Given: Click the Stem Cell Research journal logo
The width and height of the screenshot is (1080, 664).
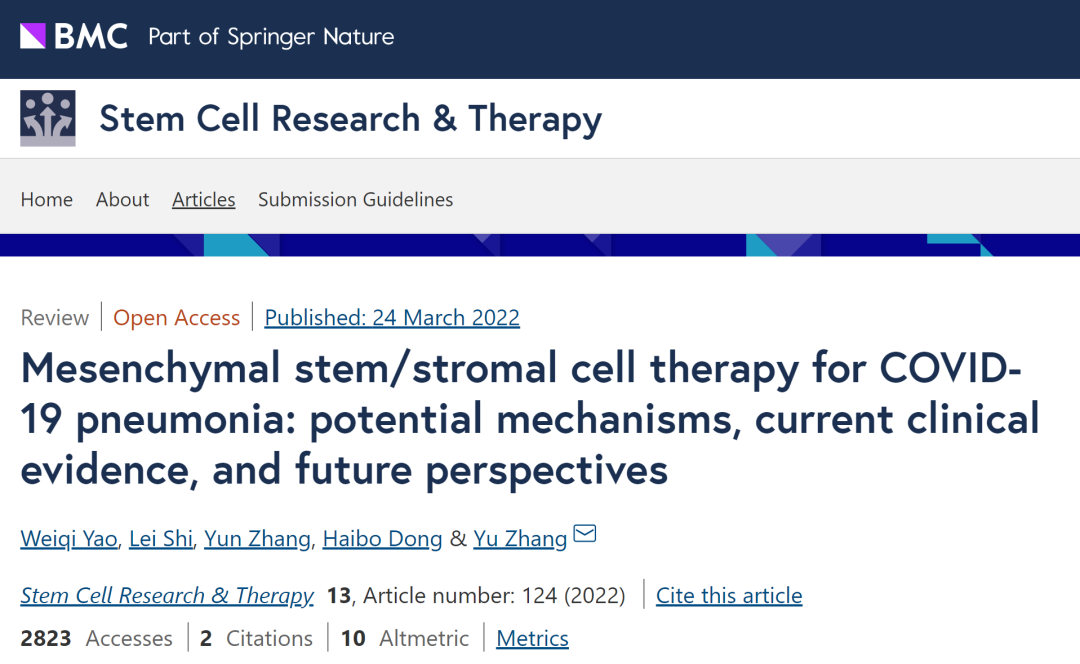Looking at the screenshot, I should (48, 118).
